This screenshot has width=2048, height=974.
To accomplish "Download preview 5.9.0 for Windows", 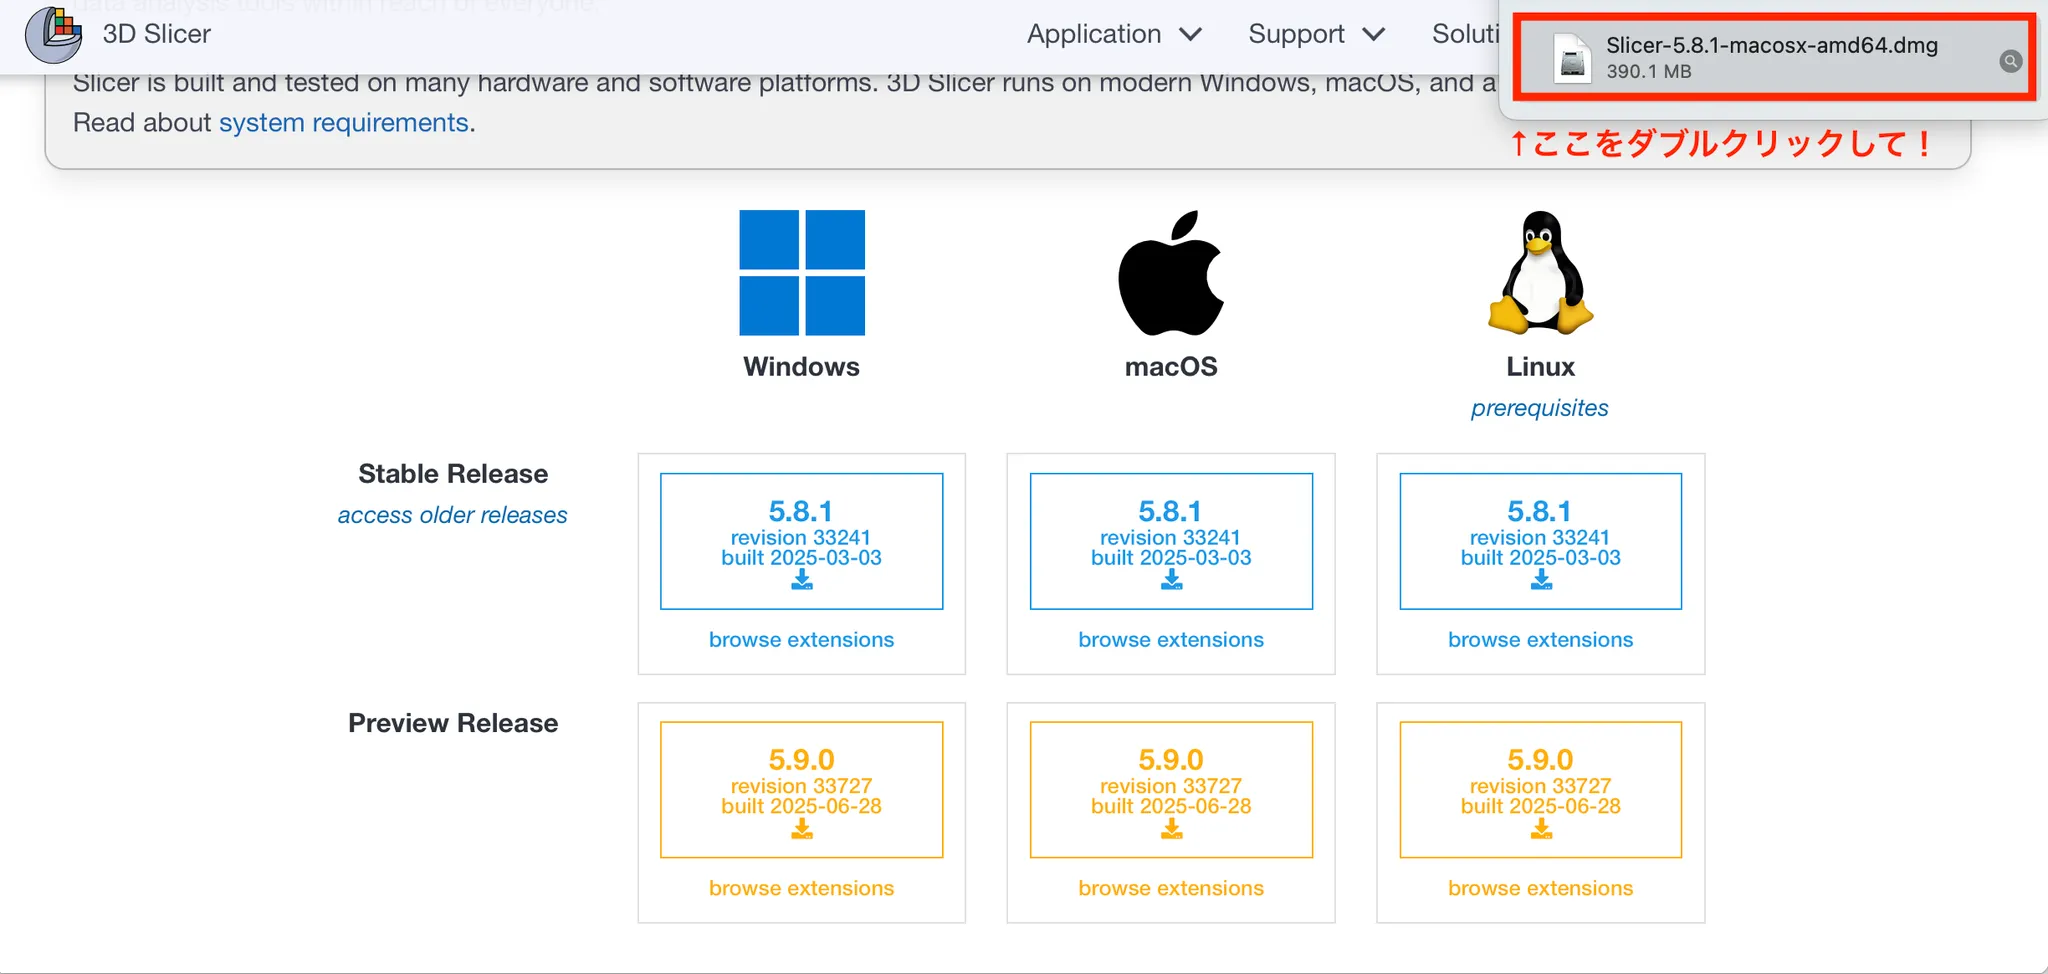I will 802,790.
